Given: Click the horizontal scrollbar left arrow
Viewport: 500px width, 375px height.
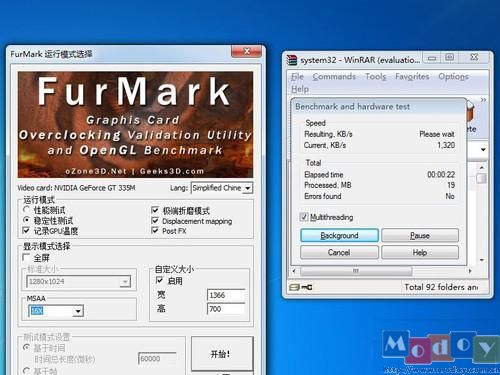Looking at the screenshot, I should [x=294, y=271].
